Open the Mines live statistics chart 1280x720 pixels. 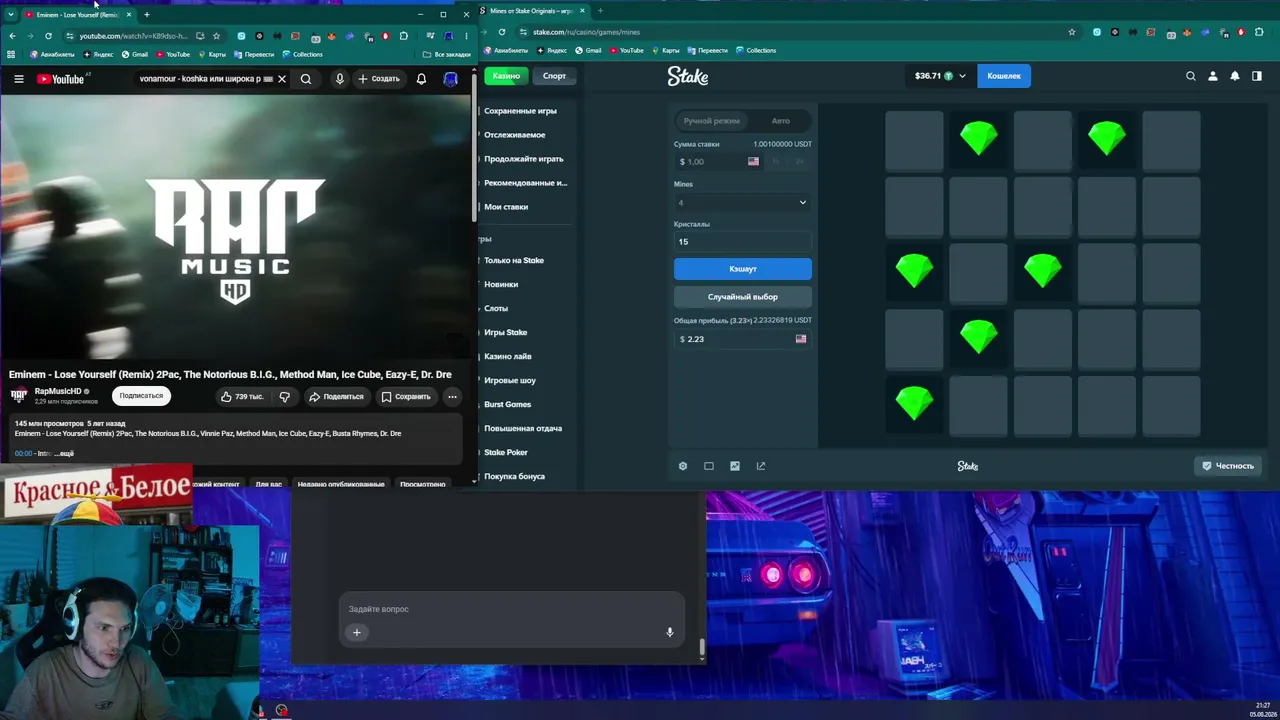735,466
